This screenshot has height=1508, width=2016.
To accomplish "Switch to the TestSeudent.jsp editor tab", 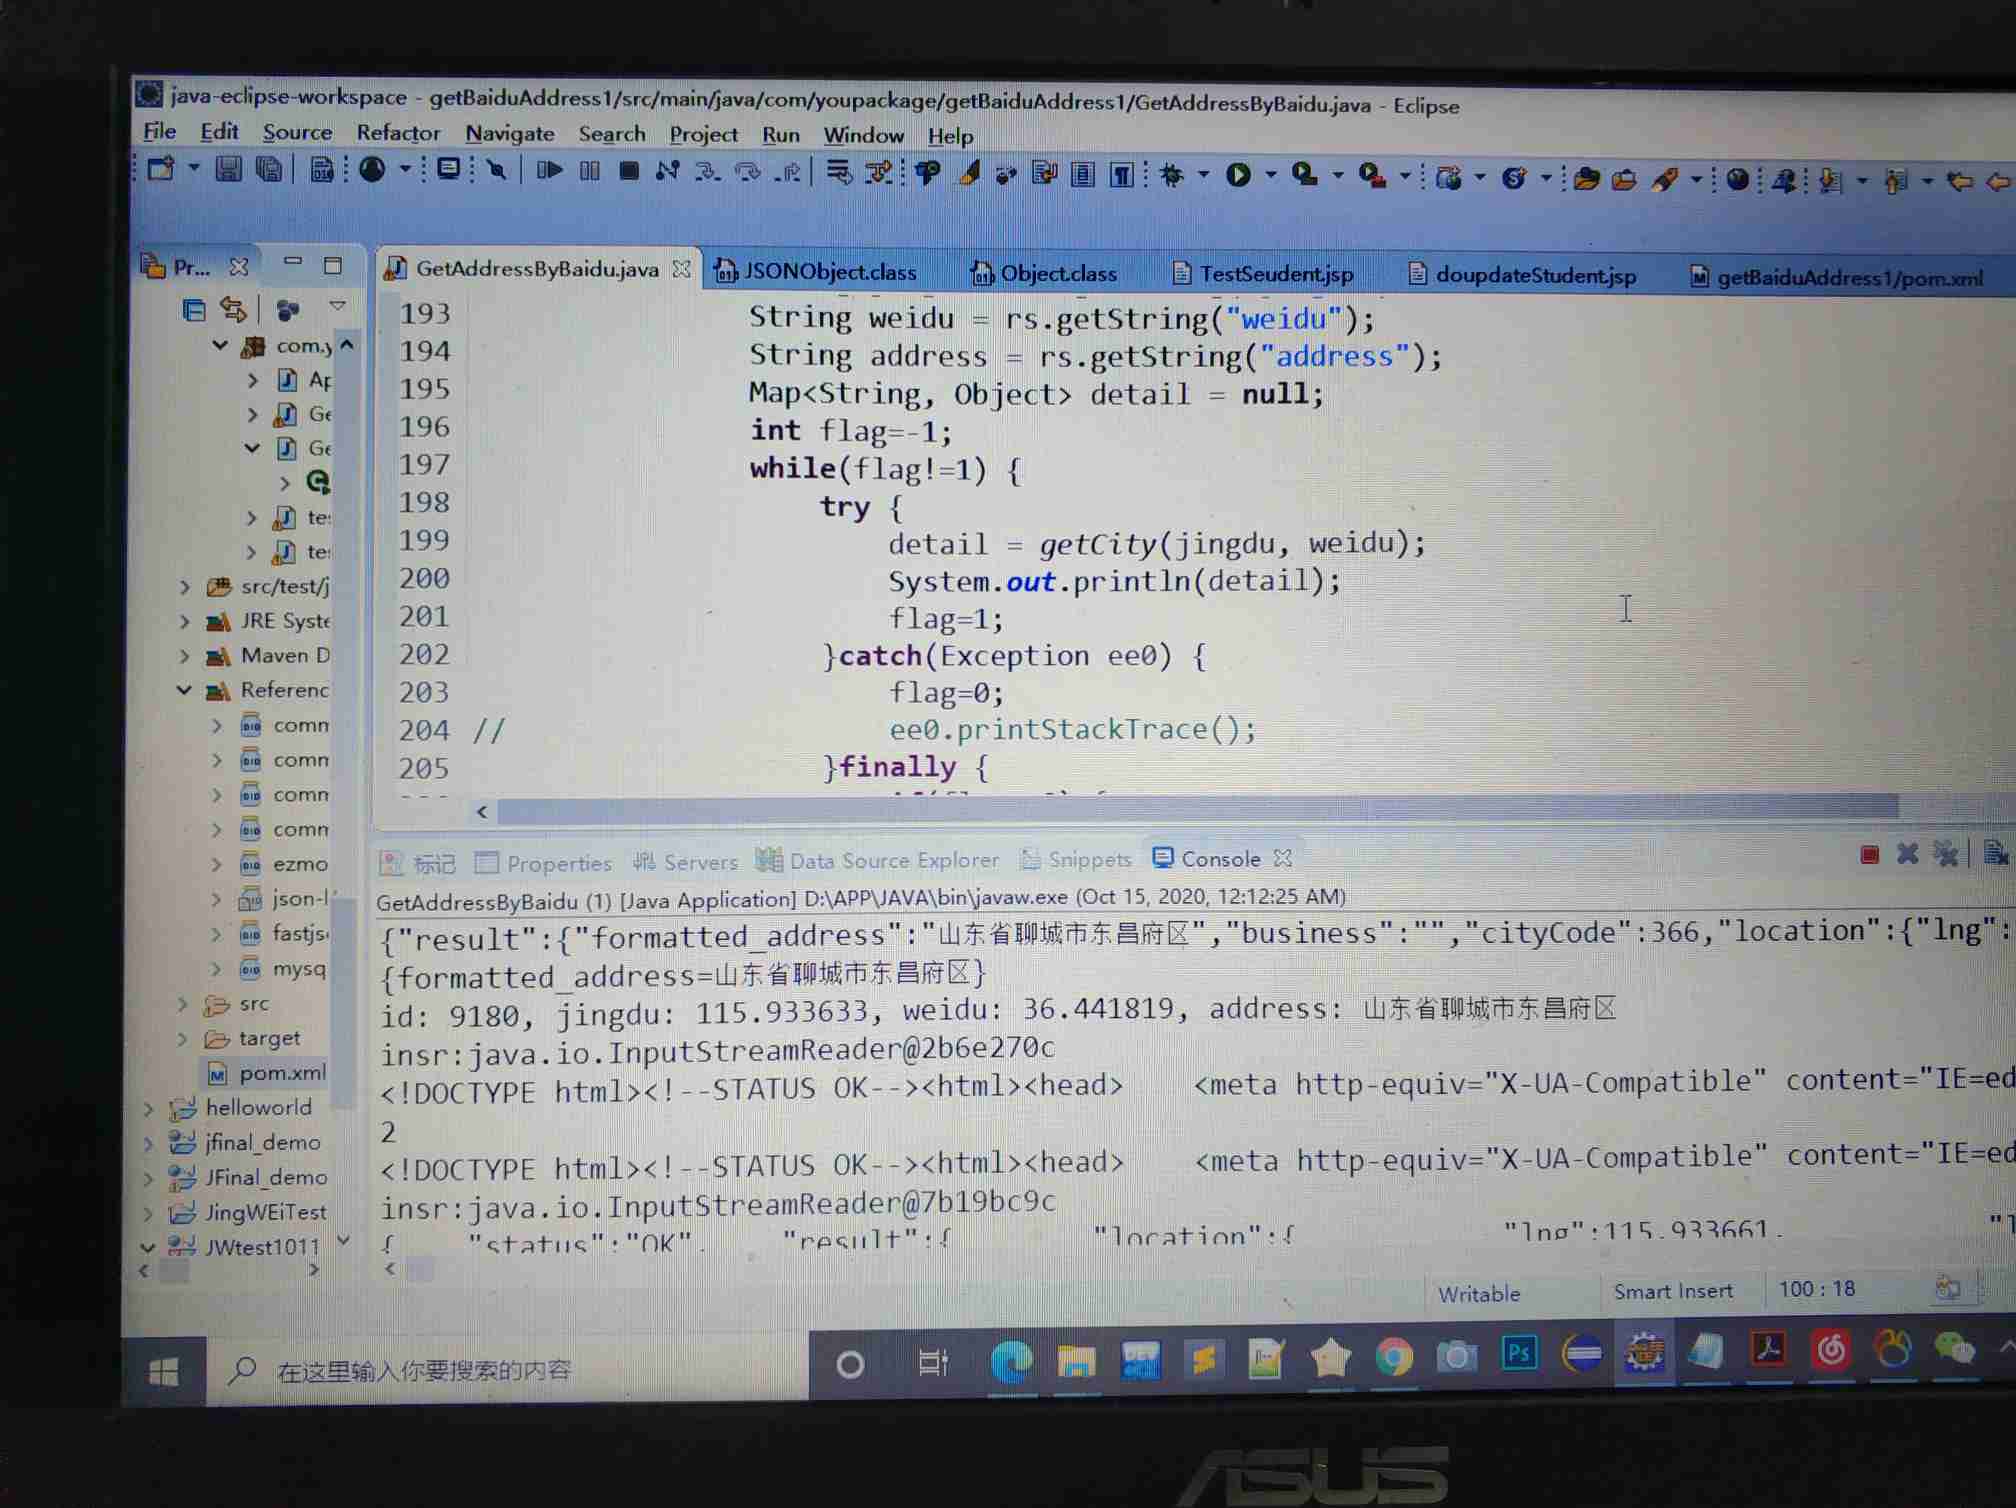I will coord(1275,274).
